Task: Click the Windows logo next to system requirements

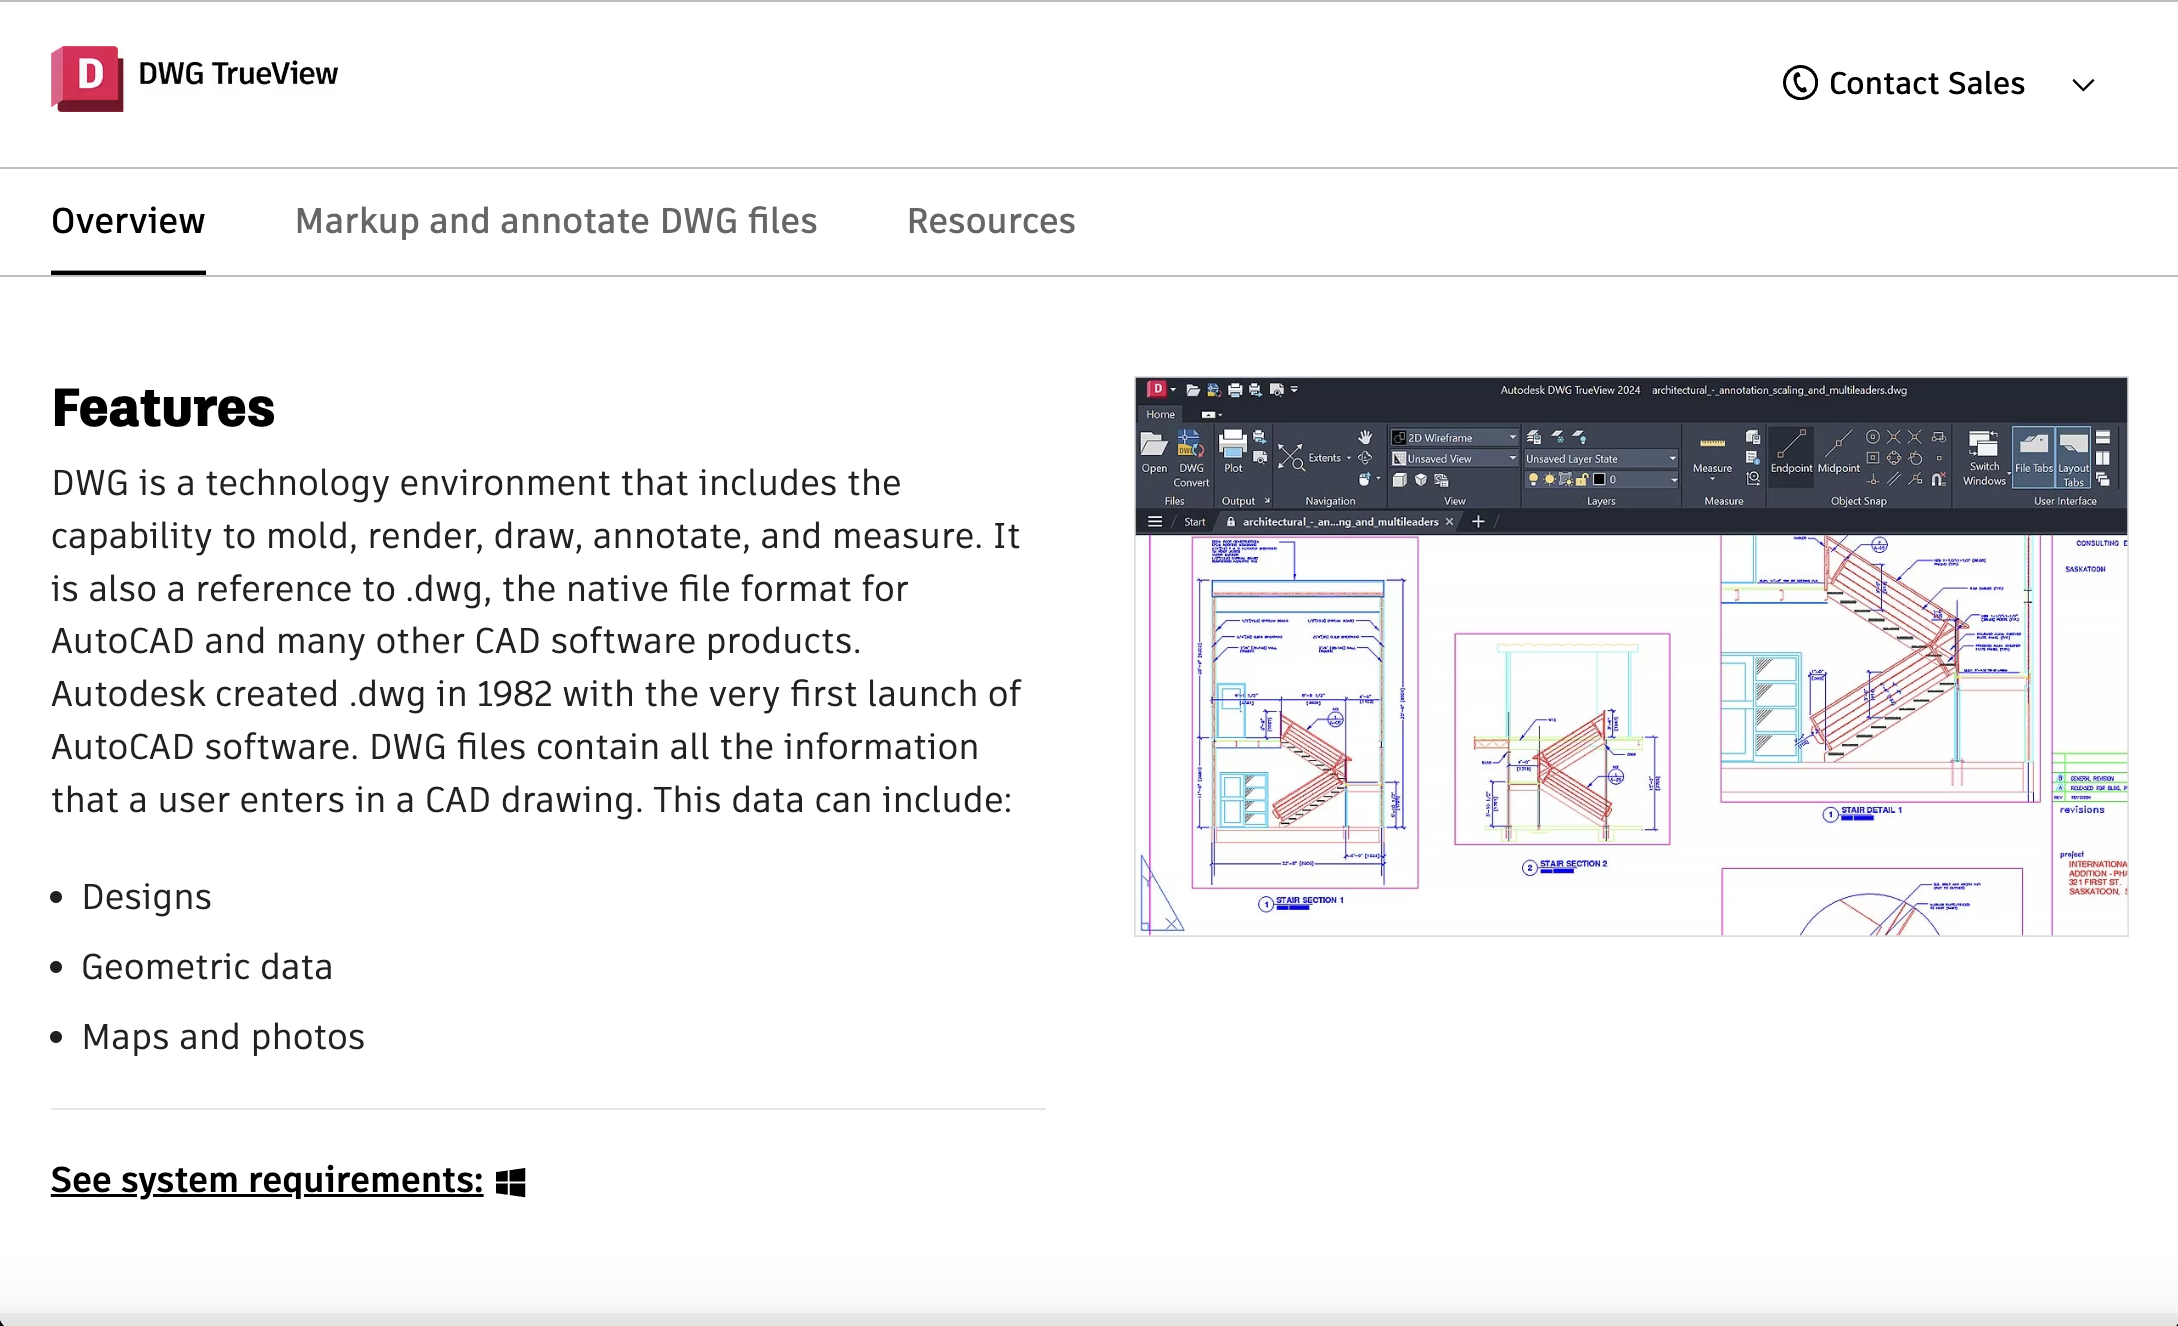Action: [511, 1182]
